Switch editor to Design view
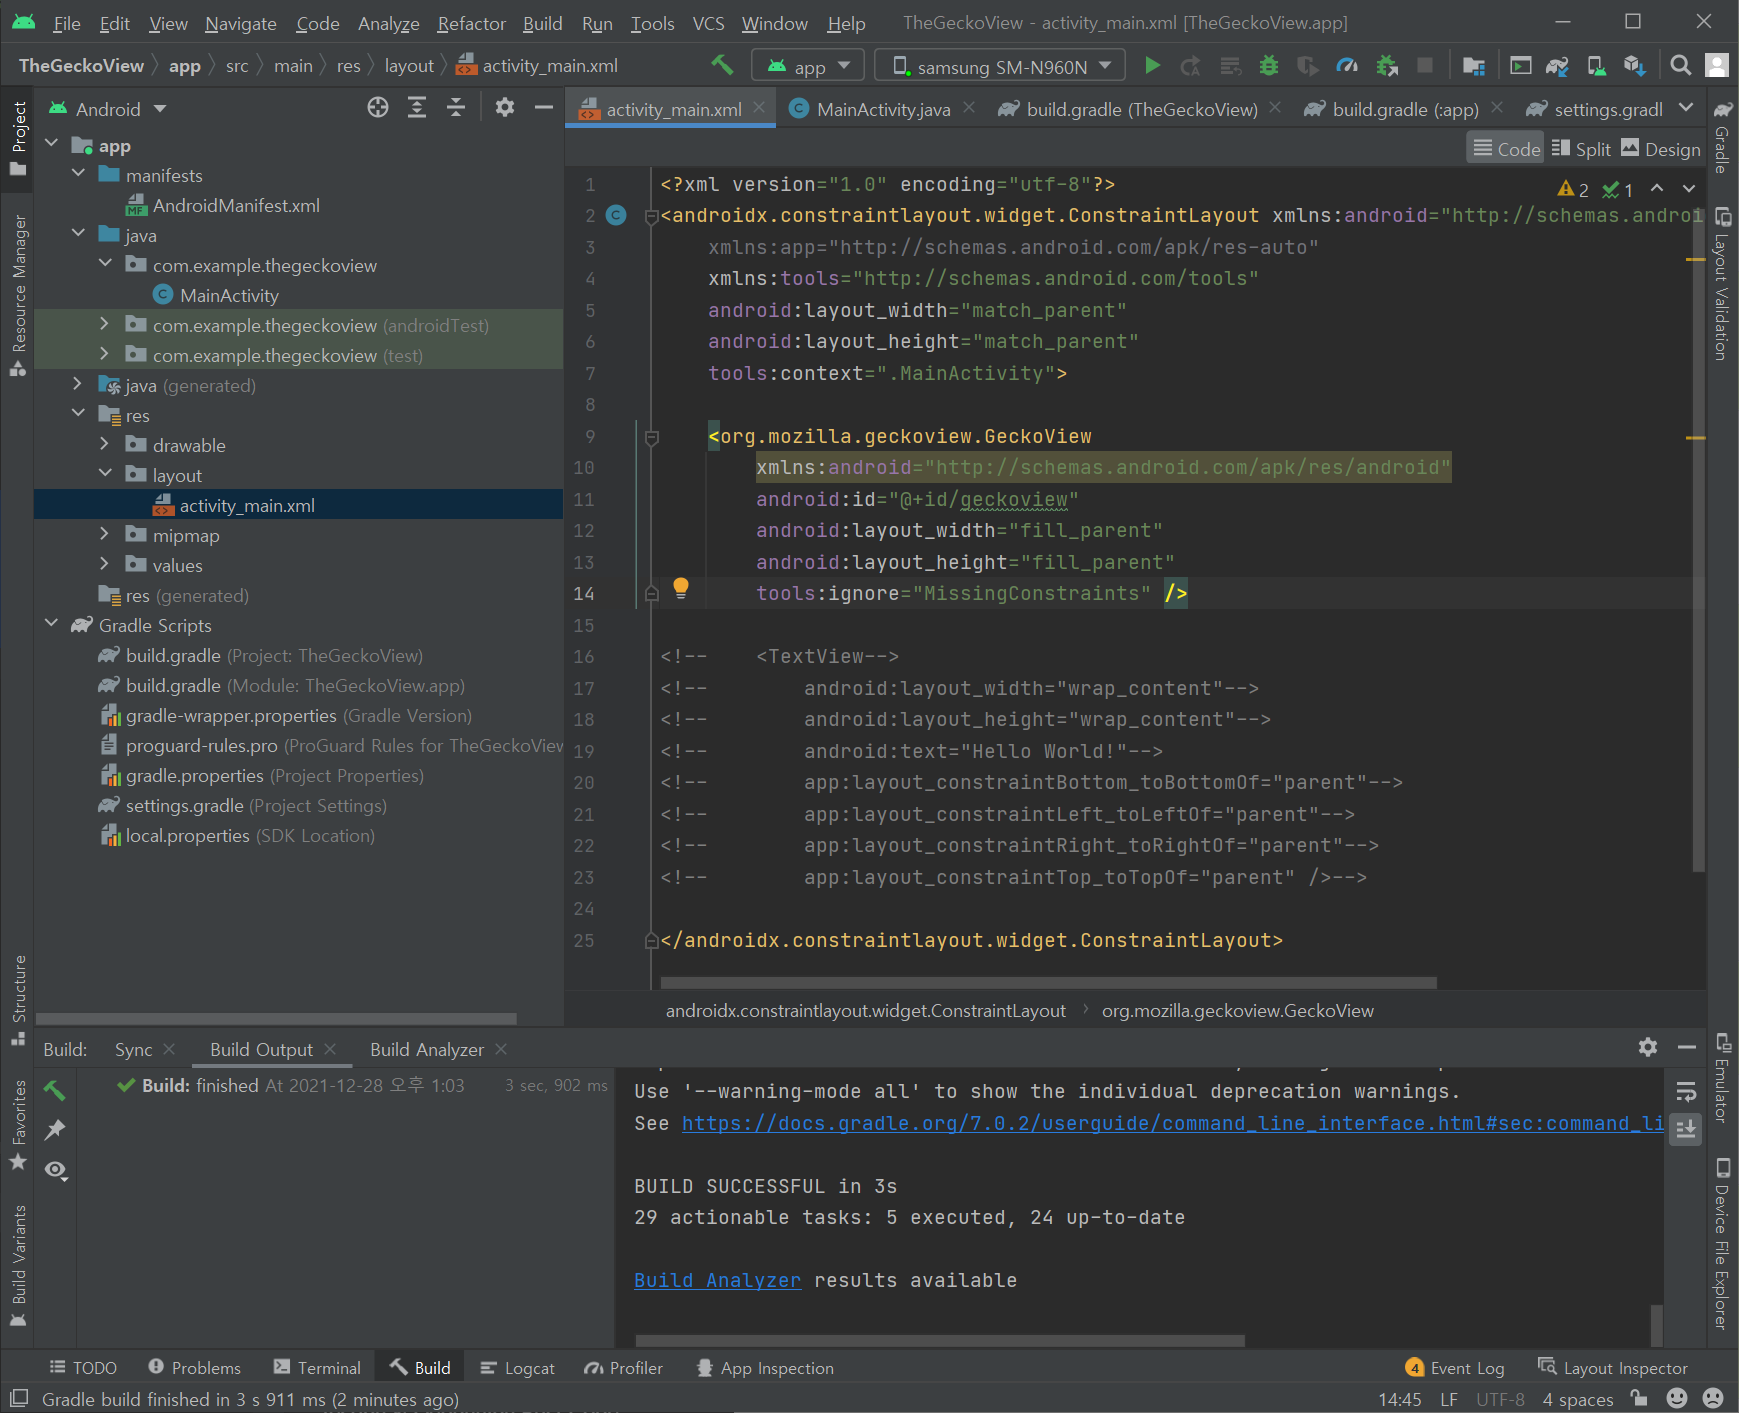The height and width of the screenshot is (1413, 1739). (1660, 149)
